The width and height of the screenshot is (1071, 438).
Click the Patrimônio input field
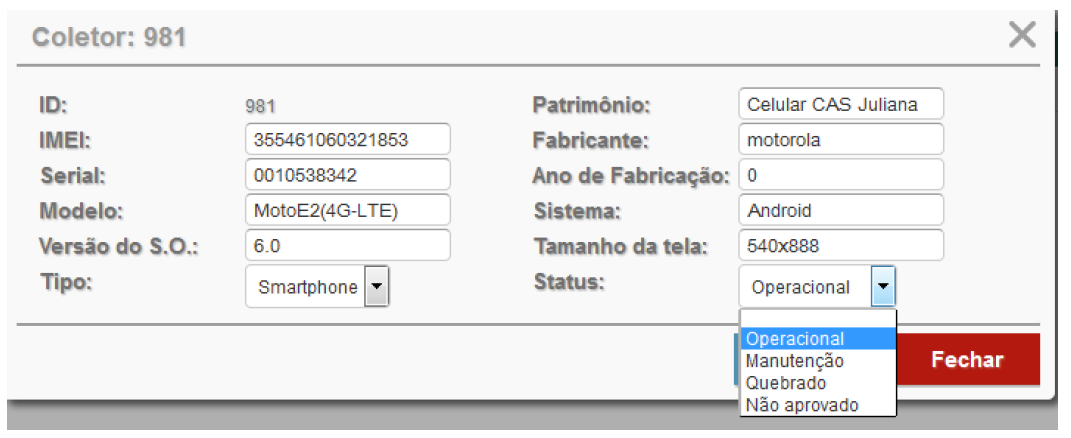tap(841, 104)
